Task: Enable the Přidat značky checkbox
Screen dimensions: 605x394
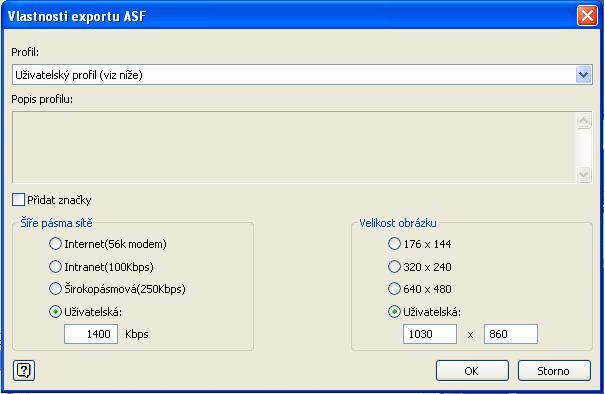Action: [x=18, y=200]
